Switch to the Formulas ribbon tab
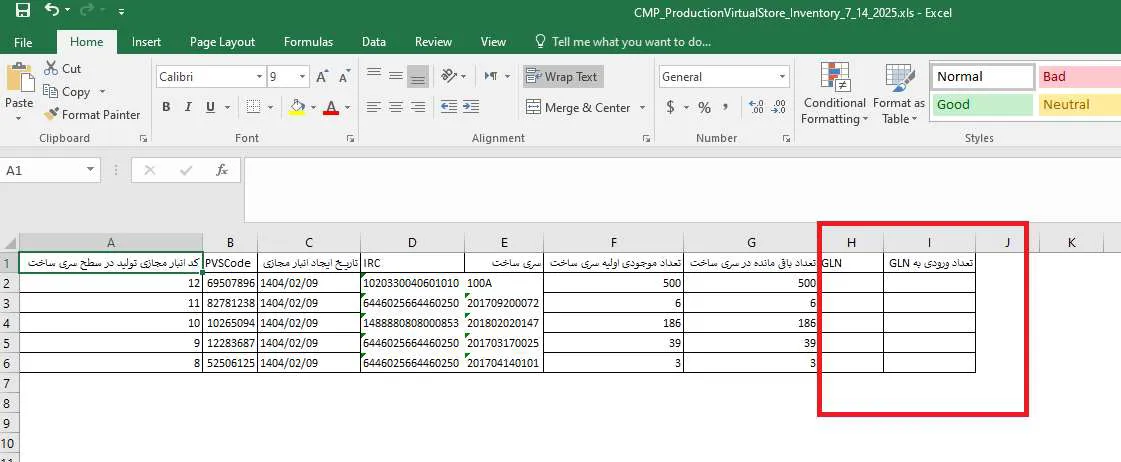Image resolution: width=1121 pixels, height=462 pixels. [308, 42]
